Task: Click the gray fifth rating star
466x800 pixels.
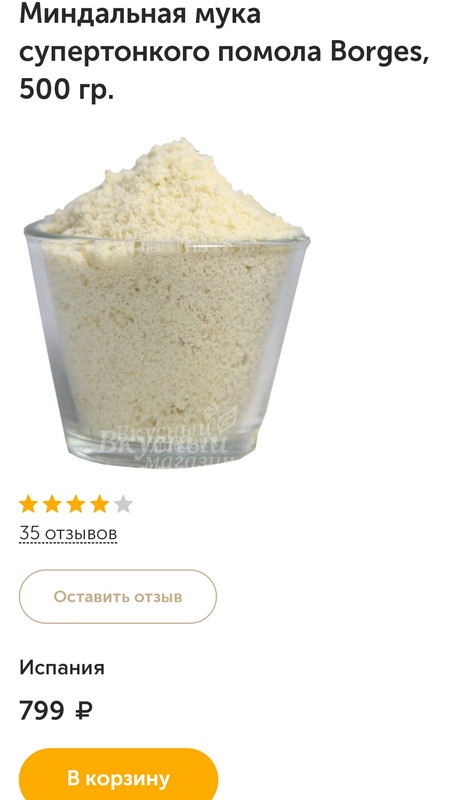Action: (123, 505)
